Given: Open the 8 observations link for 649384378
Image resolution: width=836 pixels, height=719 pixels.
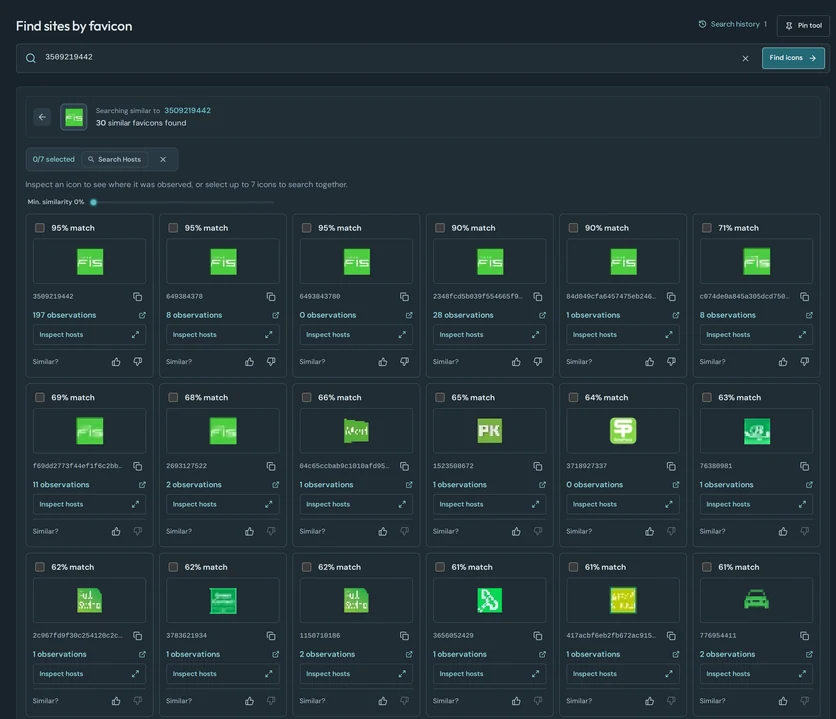Looking at the screenshot, I should [x=194, y=316].
